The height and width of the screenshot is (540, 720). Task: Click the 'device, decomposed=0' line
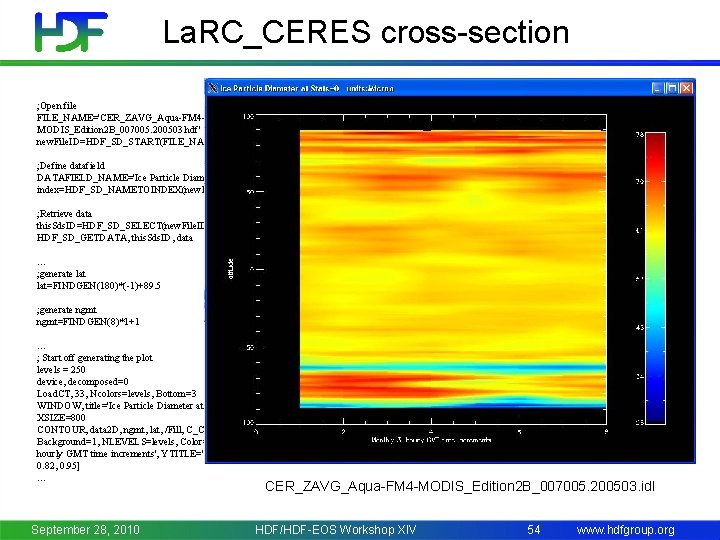pyautogui.click(x=83, y=382)
